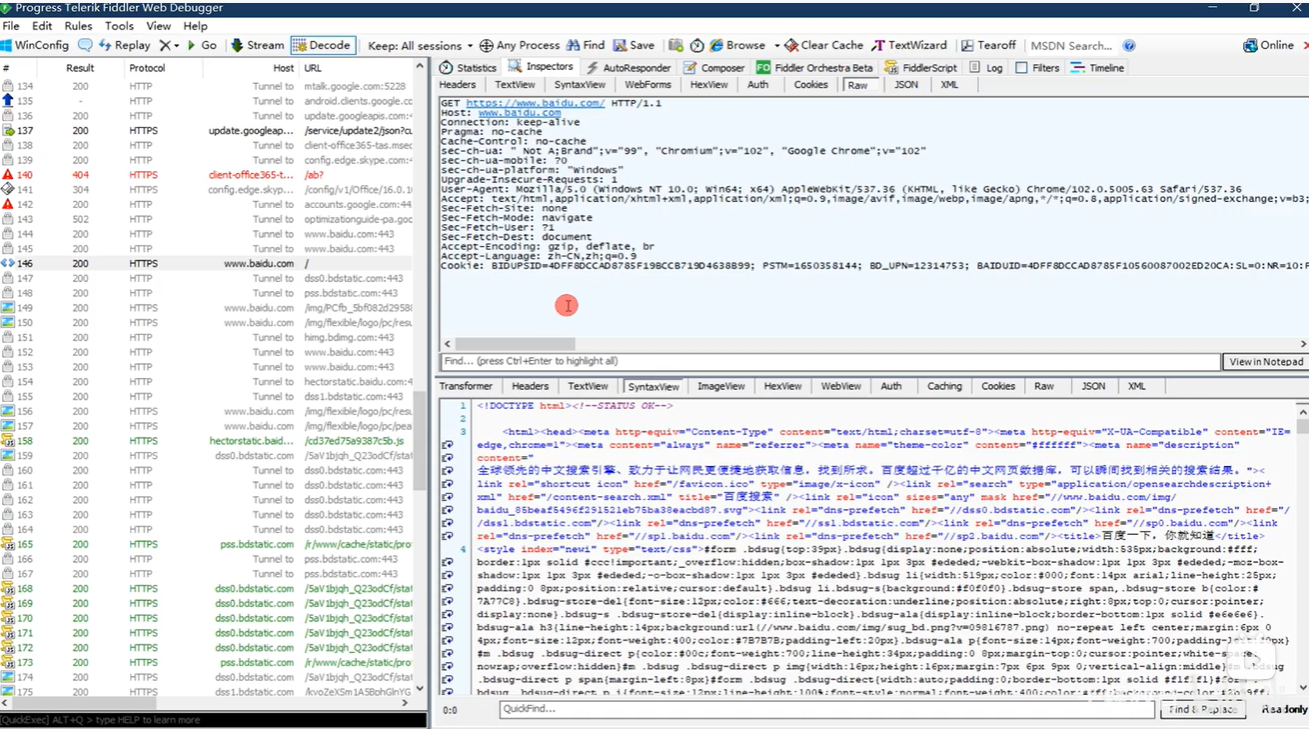Click the comment speech-bubble icon
This screenshot has height=729, width=1309.
pos(85,45)
